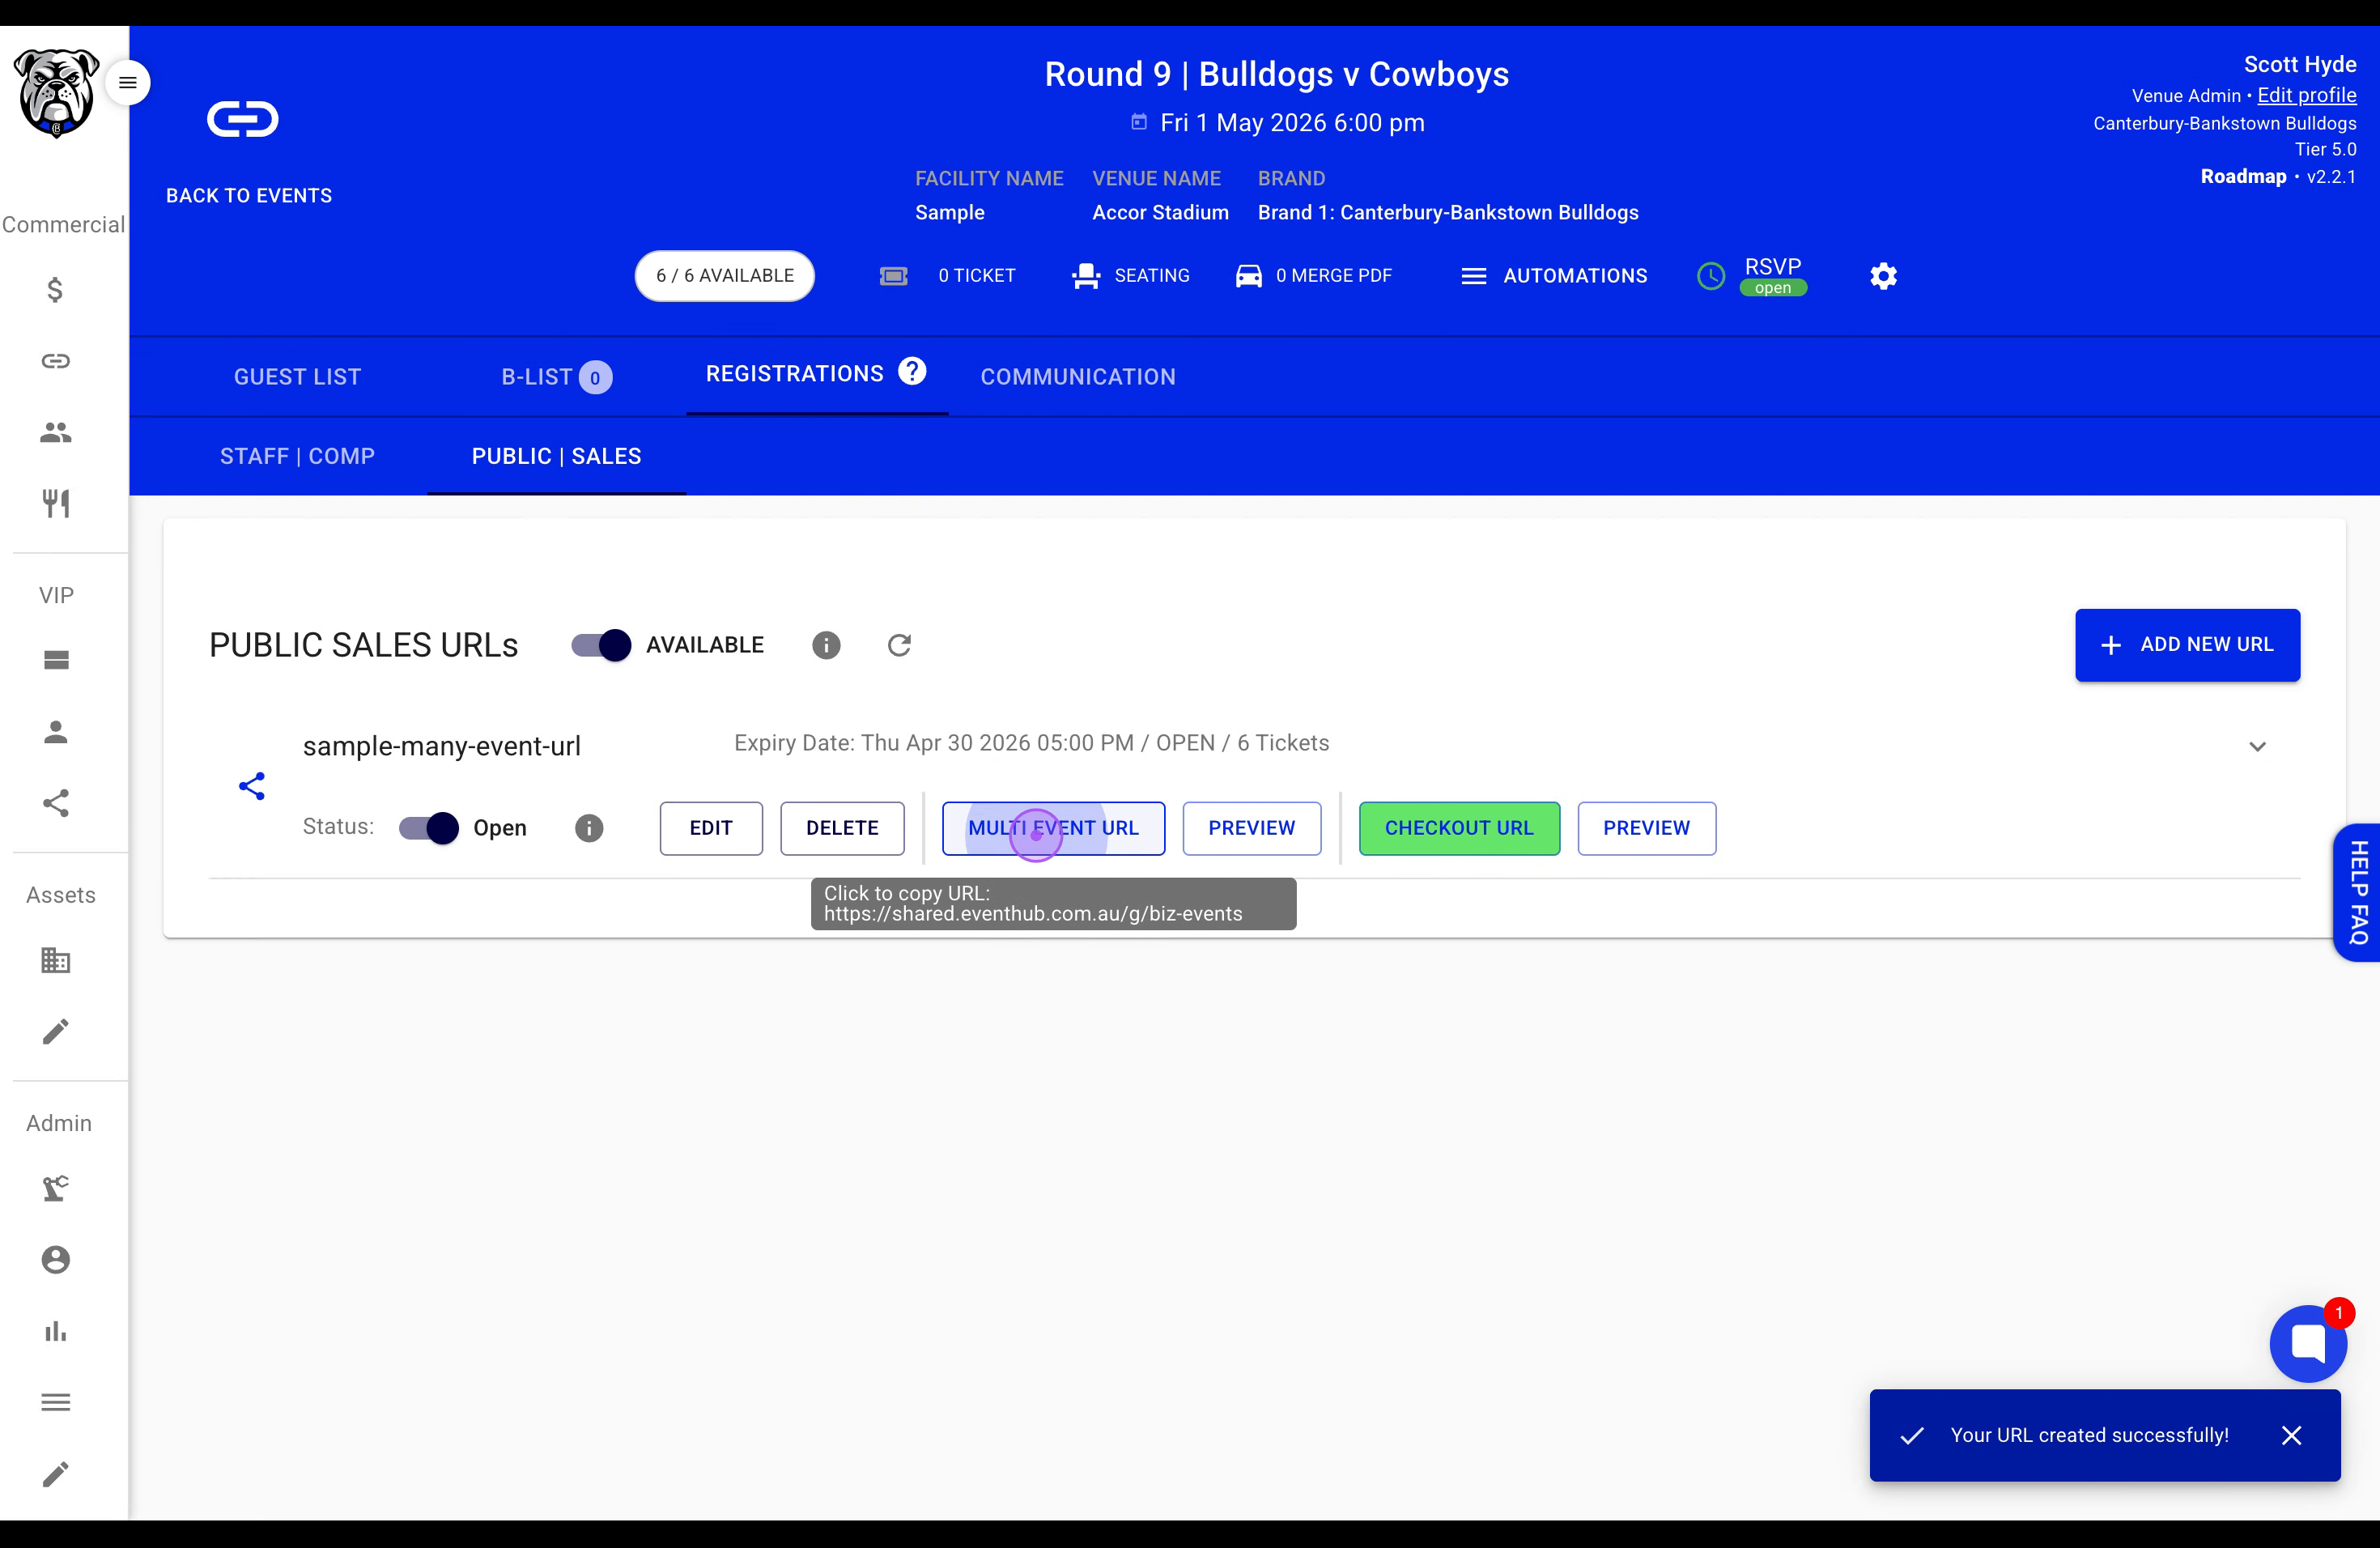Click the ADD NEW URL button
The image size is (2380, 1548).
coord(2187,645)
